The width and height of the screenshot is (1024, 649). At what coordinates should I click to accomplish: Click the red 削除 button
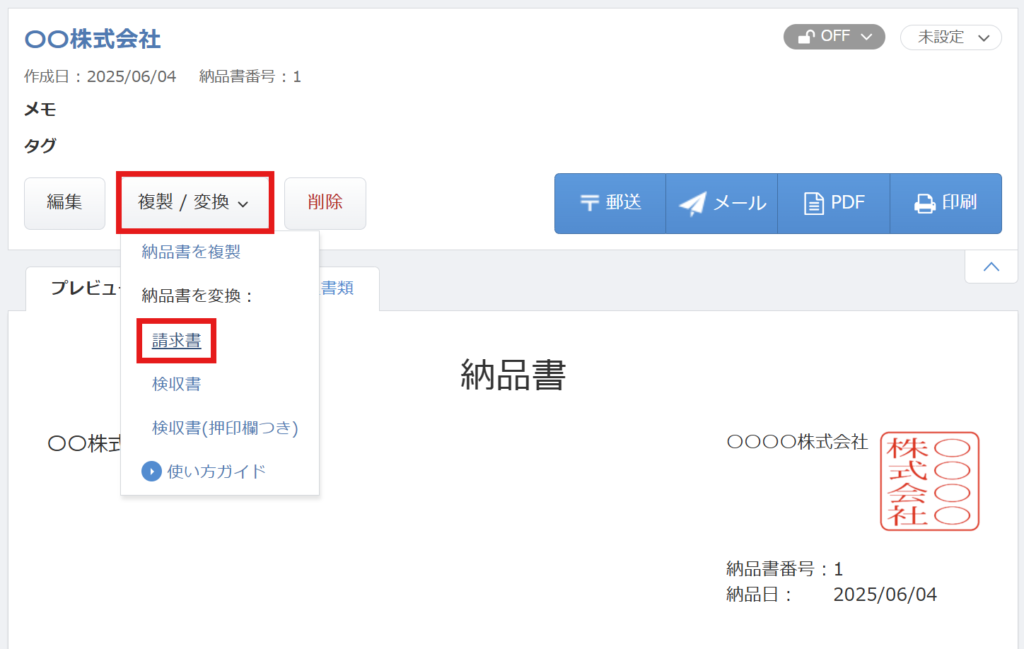point(325,202)
